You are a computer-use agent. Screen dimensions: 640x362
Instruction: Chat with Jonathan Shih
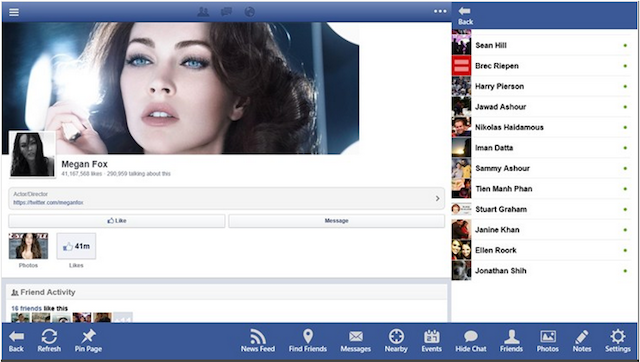click(541, 271)
